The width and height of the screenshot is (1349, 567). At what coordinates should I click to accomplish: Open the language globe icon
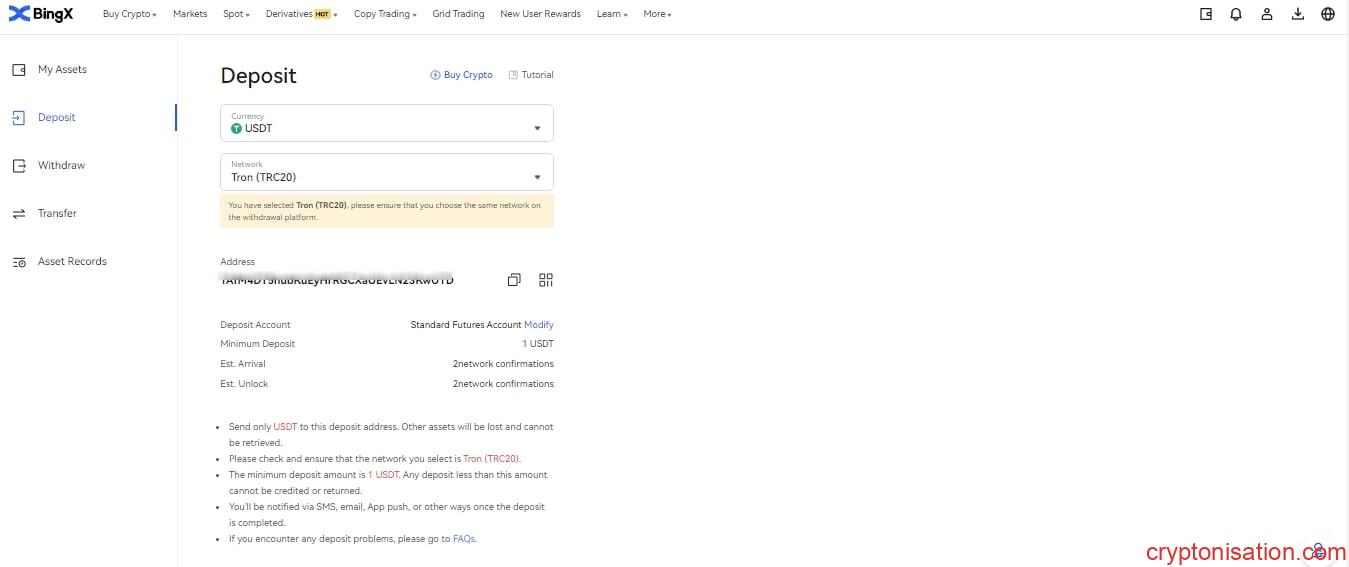(x=1328, y=14)
